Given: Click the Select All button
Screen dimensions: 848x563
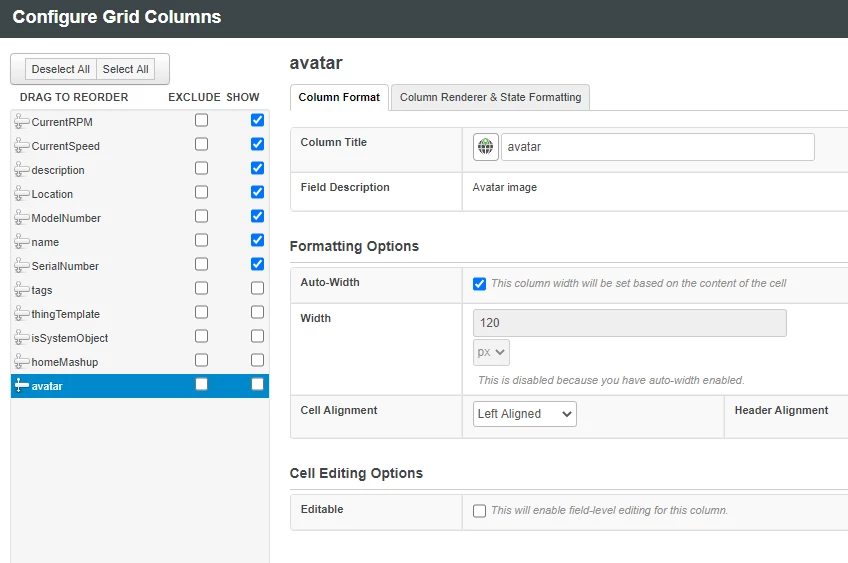Looking at the screenshot, I should 126,69.
